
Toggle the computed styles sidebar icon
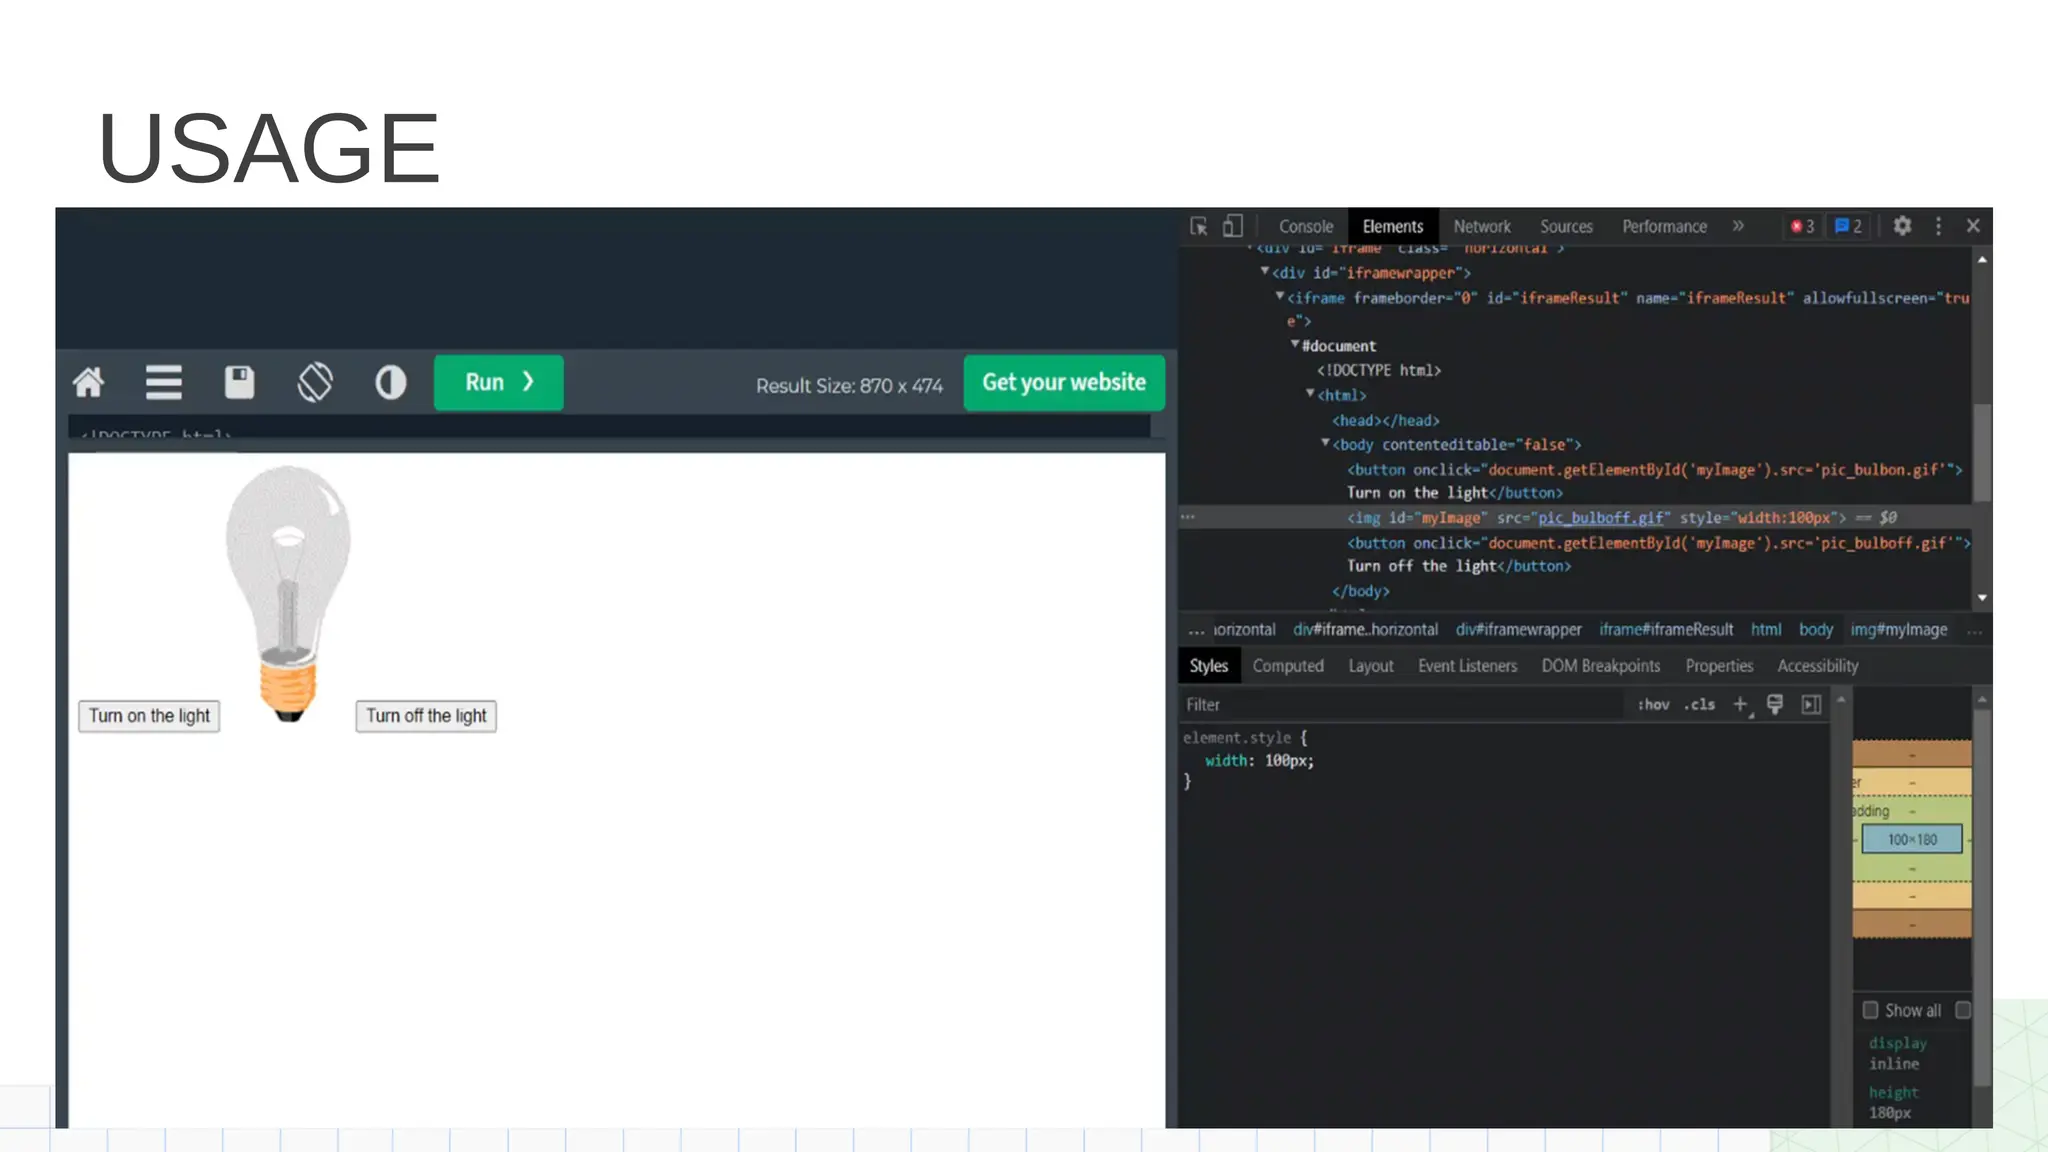click(1811, 704)
